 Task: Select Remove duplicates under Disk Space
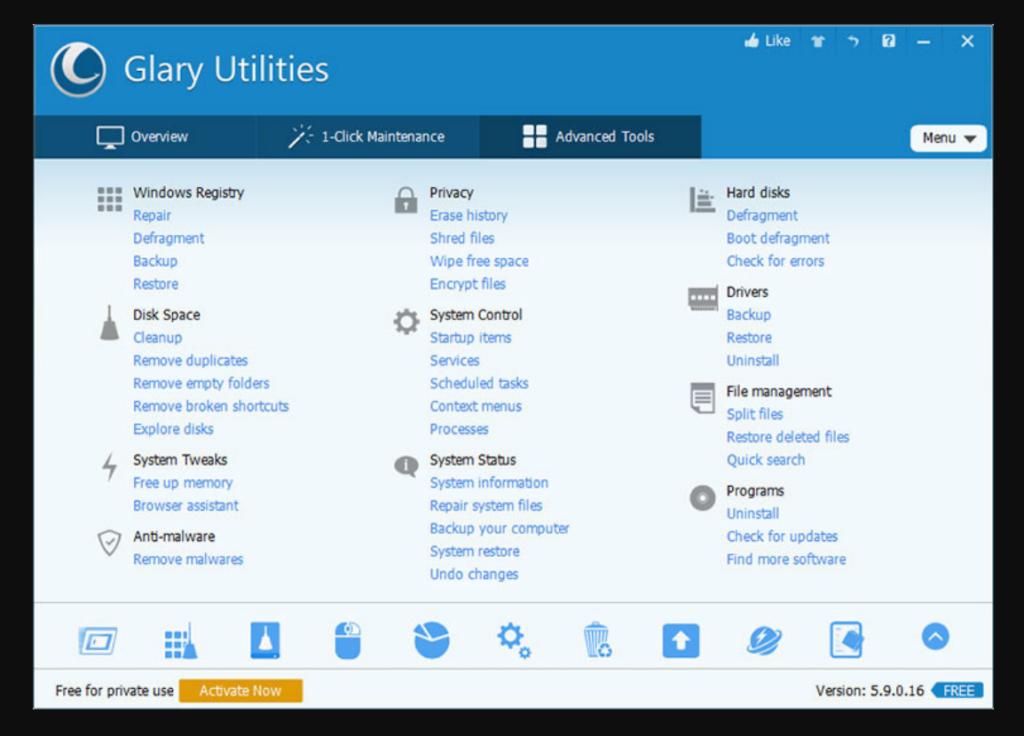190,360
